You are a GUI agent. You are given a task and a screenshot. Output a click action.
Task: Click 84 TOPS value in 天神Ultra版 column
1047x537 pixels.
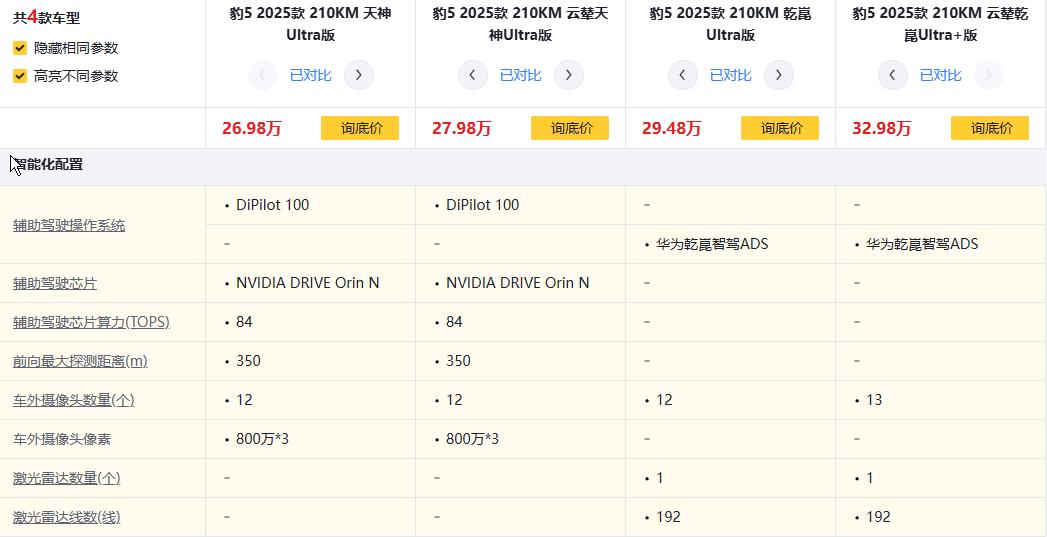coord(244,322)
